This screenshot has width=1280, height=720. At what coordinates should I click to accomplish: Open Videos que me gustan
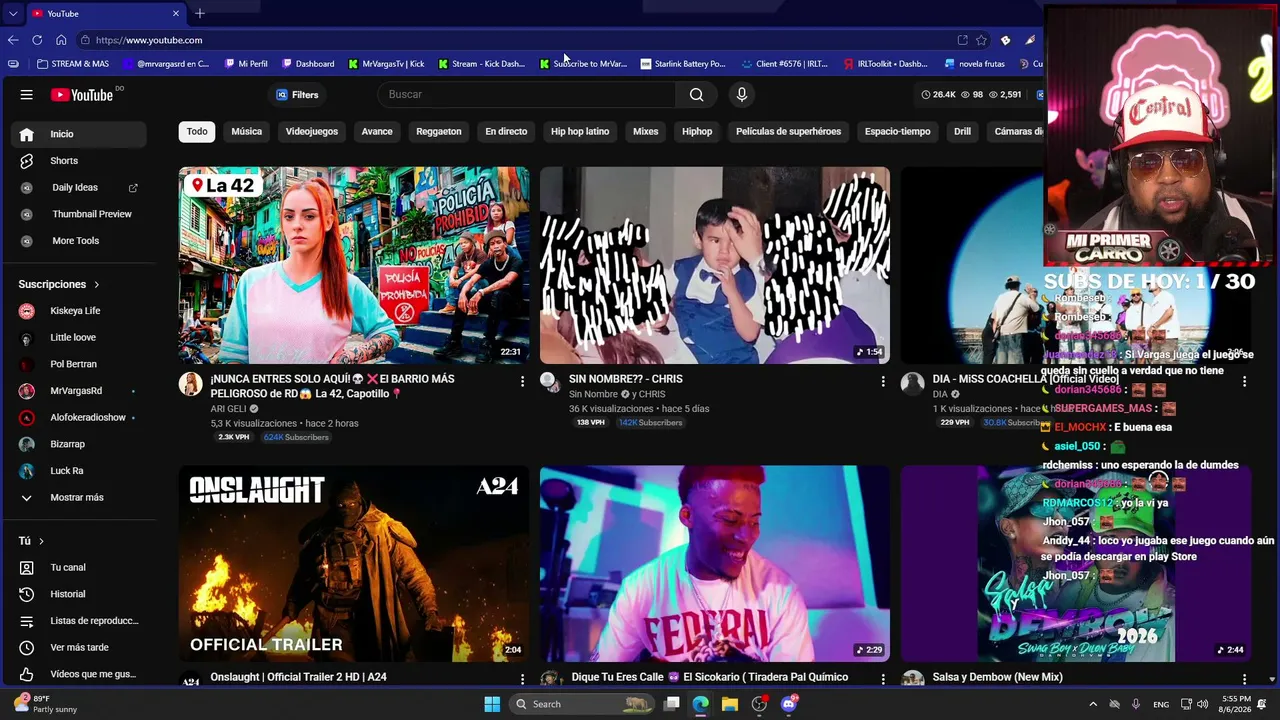click(79, 674)
